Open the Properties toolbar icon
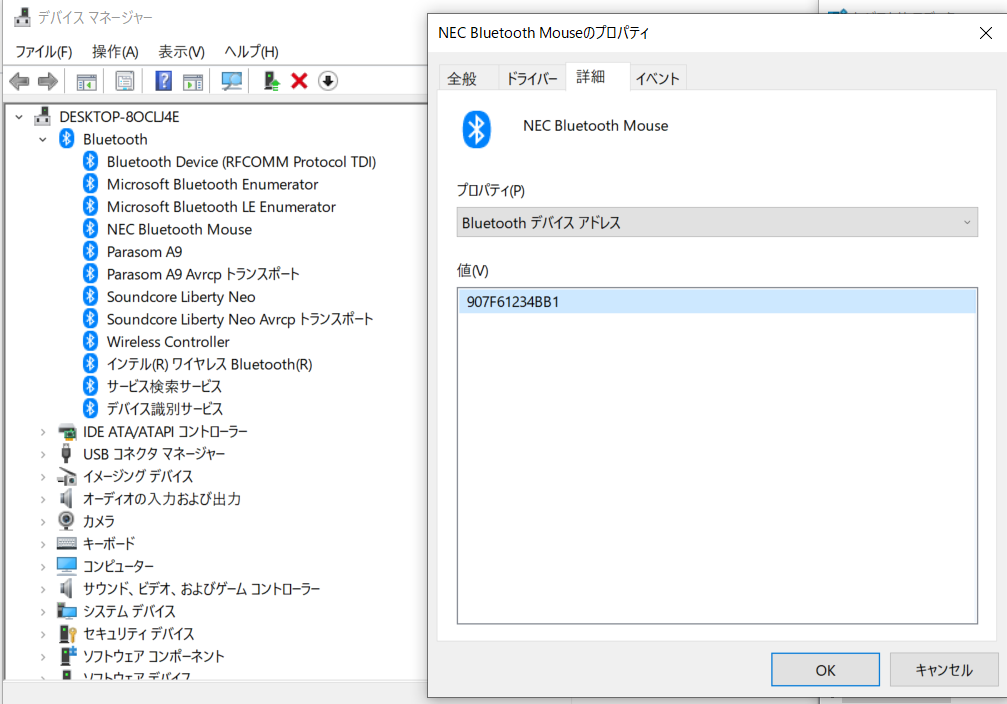The width and height of the screenshot is (1007, 704). tap(125, 81)
